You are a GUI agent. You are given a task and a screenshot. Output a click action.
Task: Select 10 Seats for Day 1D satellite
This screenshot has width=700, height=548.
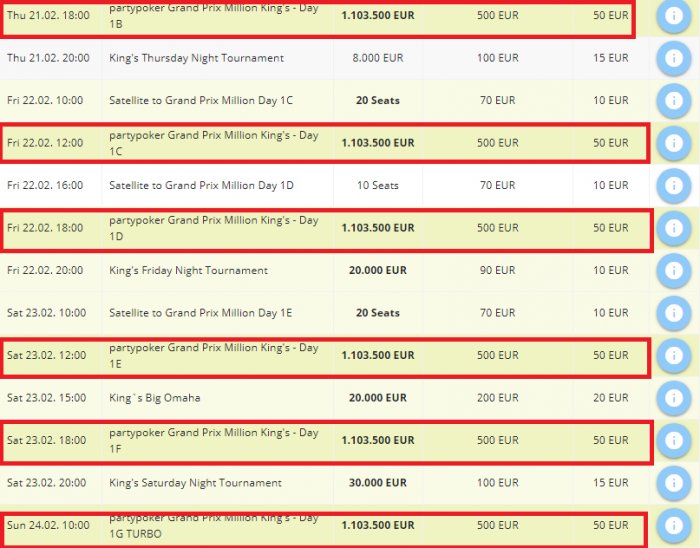tap(378, 185)
